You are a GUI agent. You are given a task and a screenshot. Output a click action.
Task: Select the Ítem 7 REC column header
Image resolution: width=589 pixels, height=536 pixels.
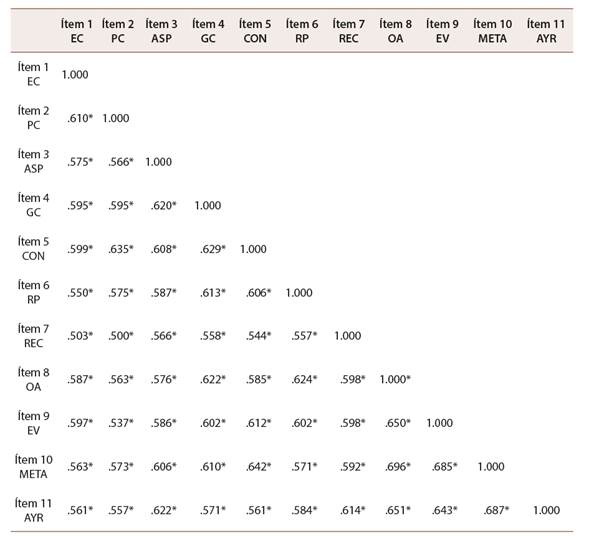348,31
